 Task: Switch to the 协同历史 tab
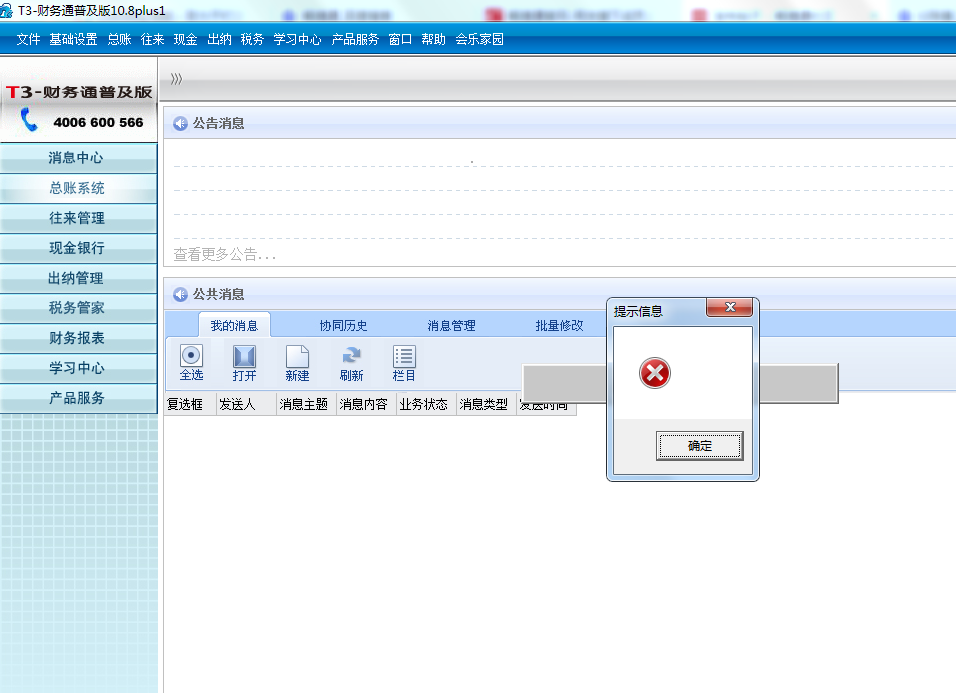click(x=343, y=325)
